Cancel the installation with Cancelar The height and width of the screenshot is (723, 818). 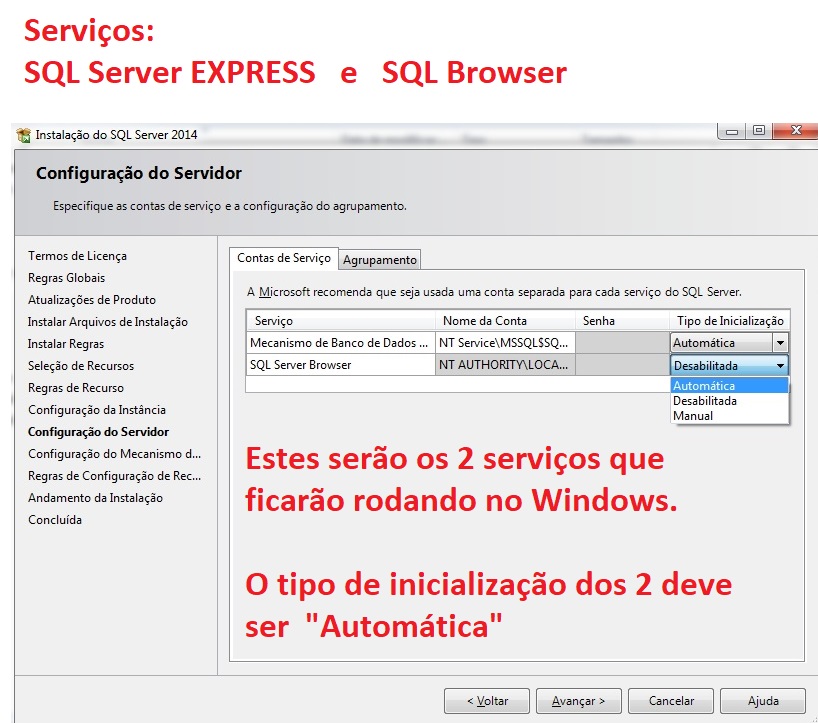671,701
